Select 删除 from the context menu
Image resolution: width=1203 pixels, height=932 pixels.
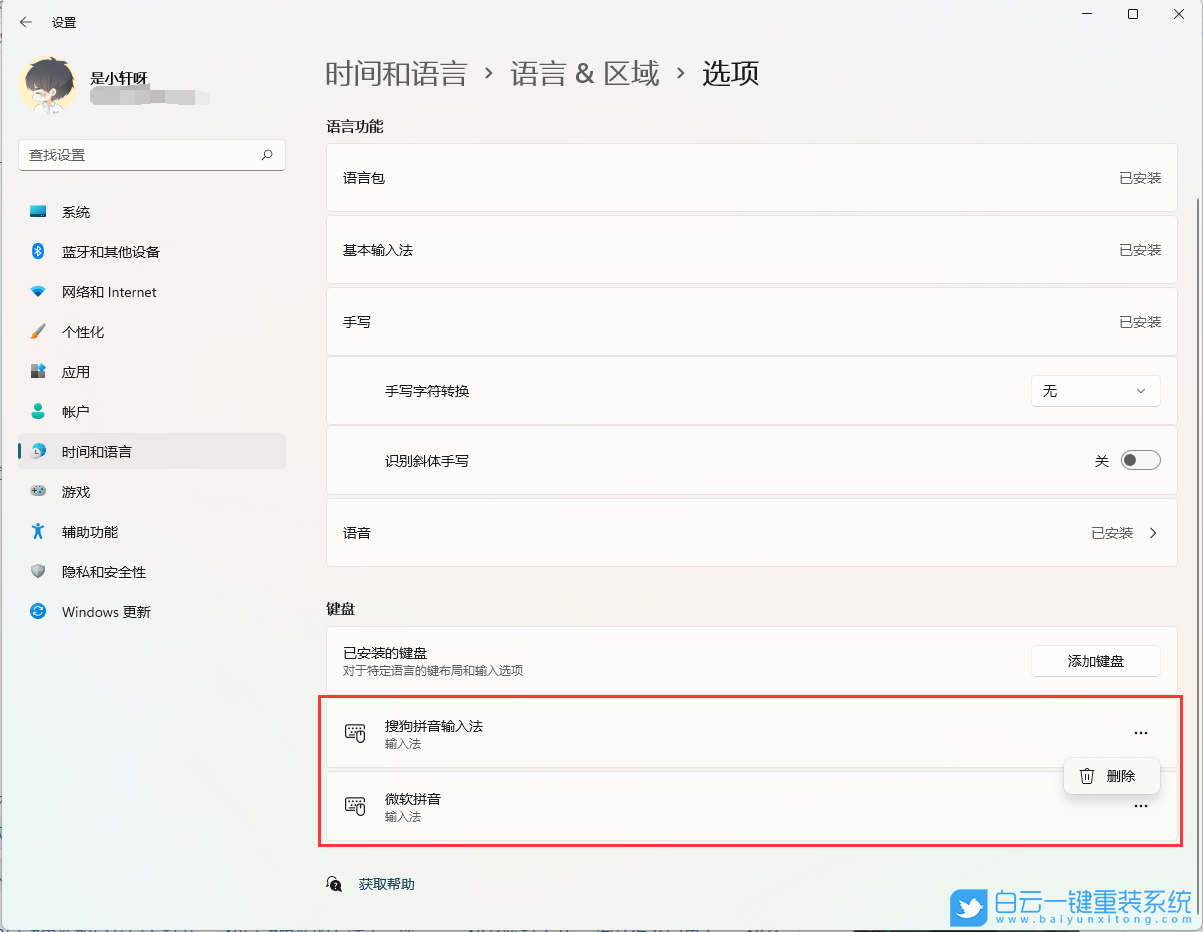coord(1112,775)
